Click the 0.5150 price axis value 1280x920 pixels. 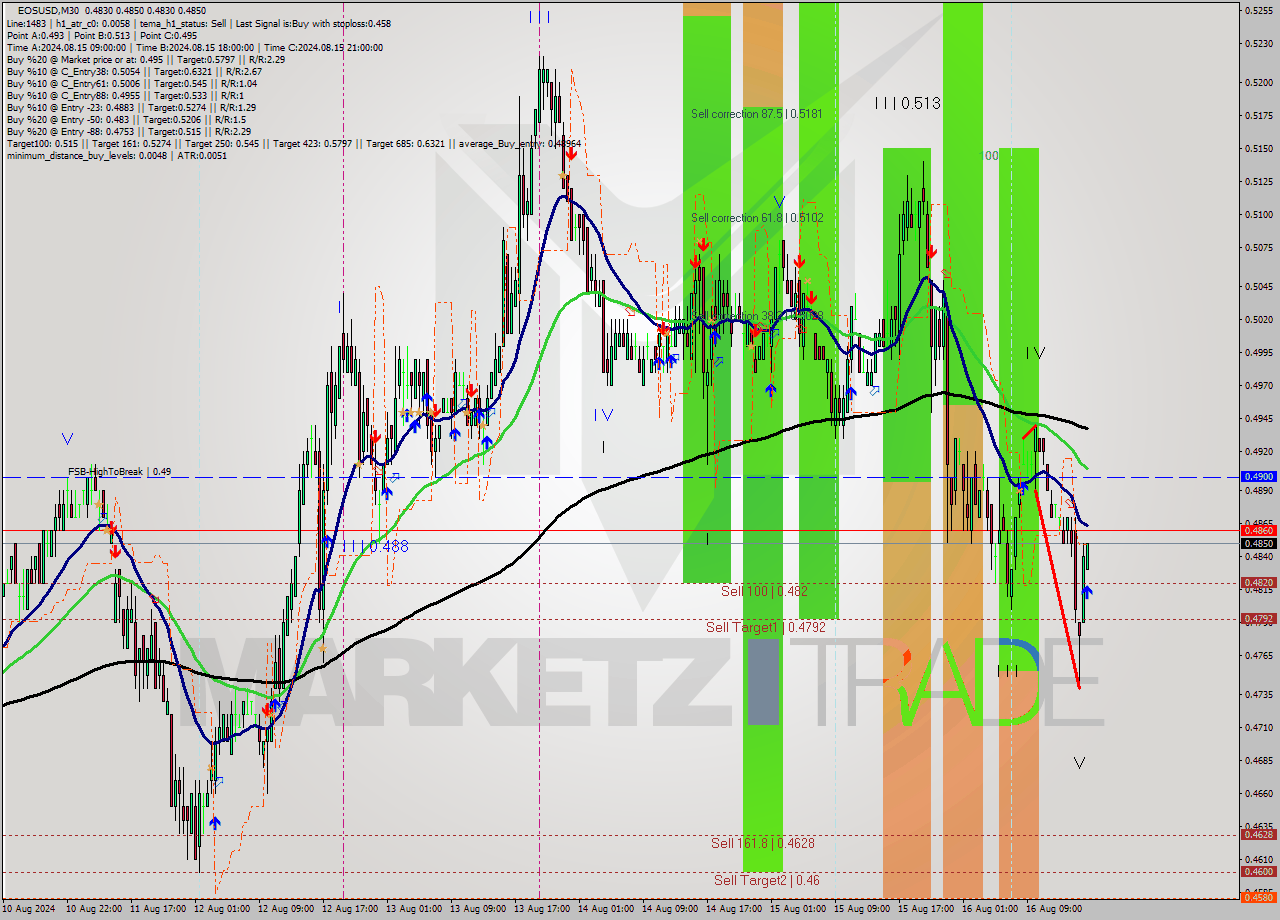(x=1259, y=148)
